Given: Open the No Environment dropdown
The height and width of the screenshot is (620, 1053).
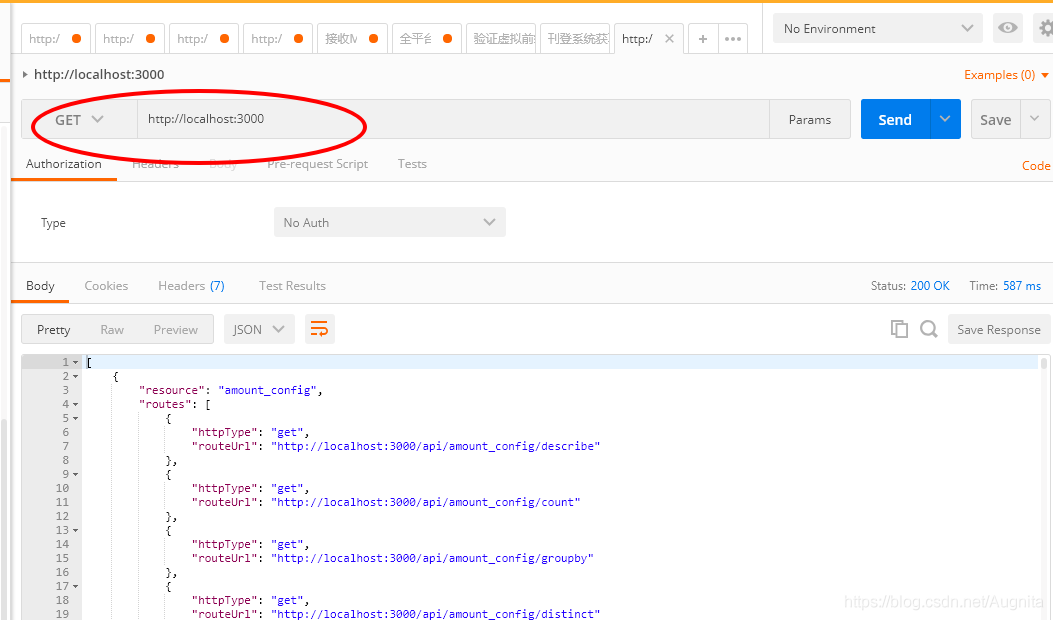Looking at the screenshot, I should click(877, 28).
